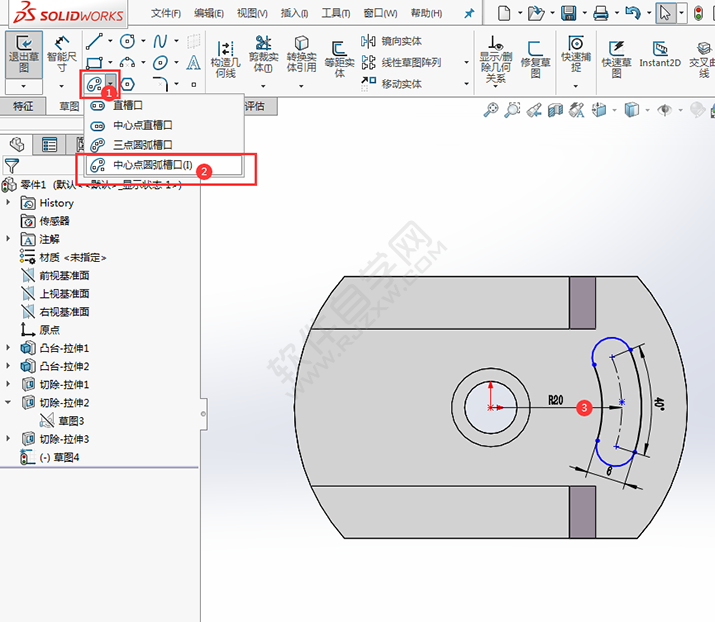Click the Save icon
715x622 pixels.
click(x=568, y=13)
